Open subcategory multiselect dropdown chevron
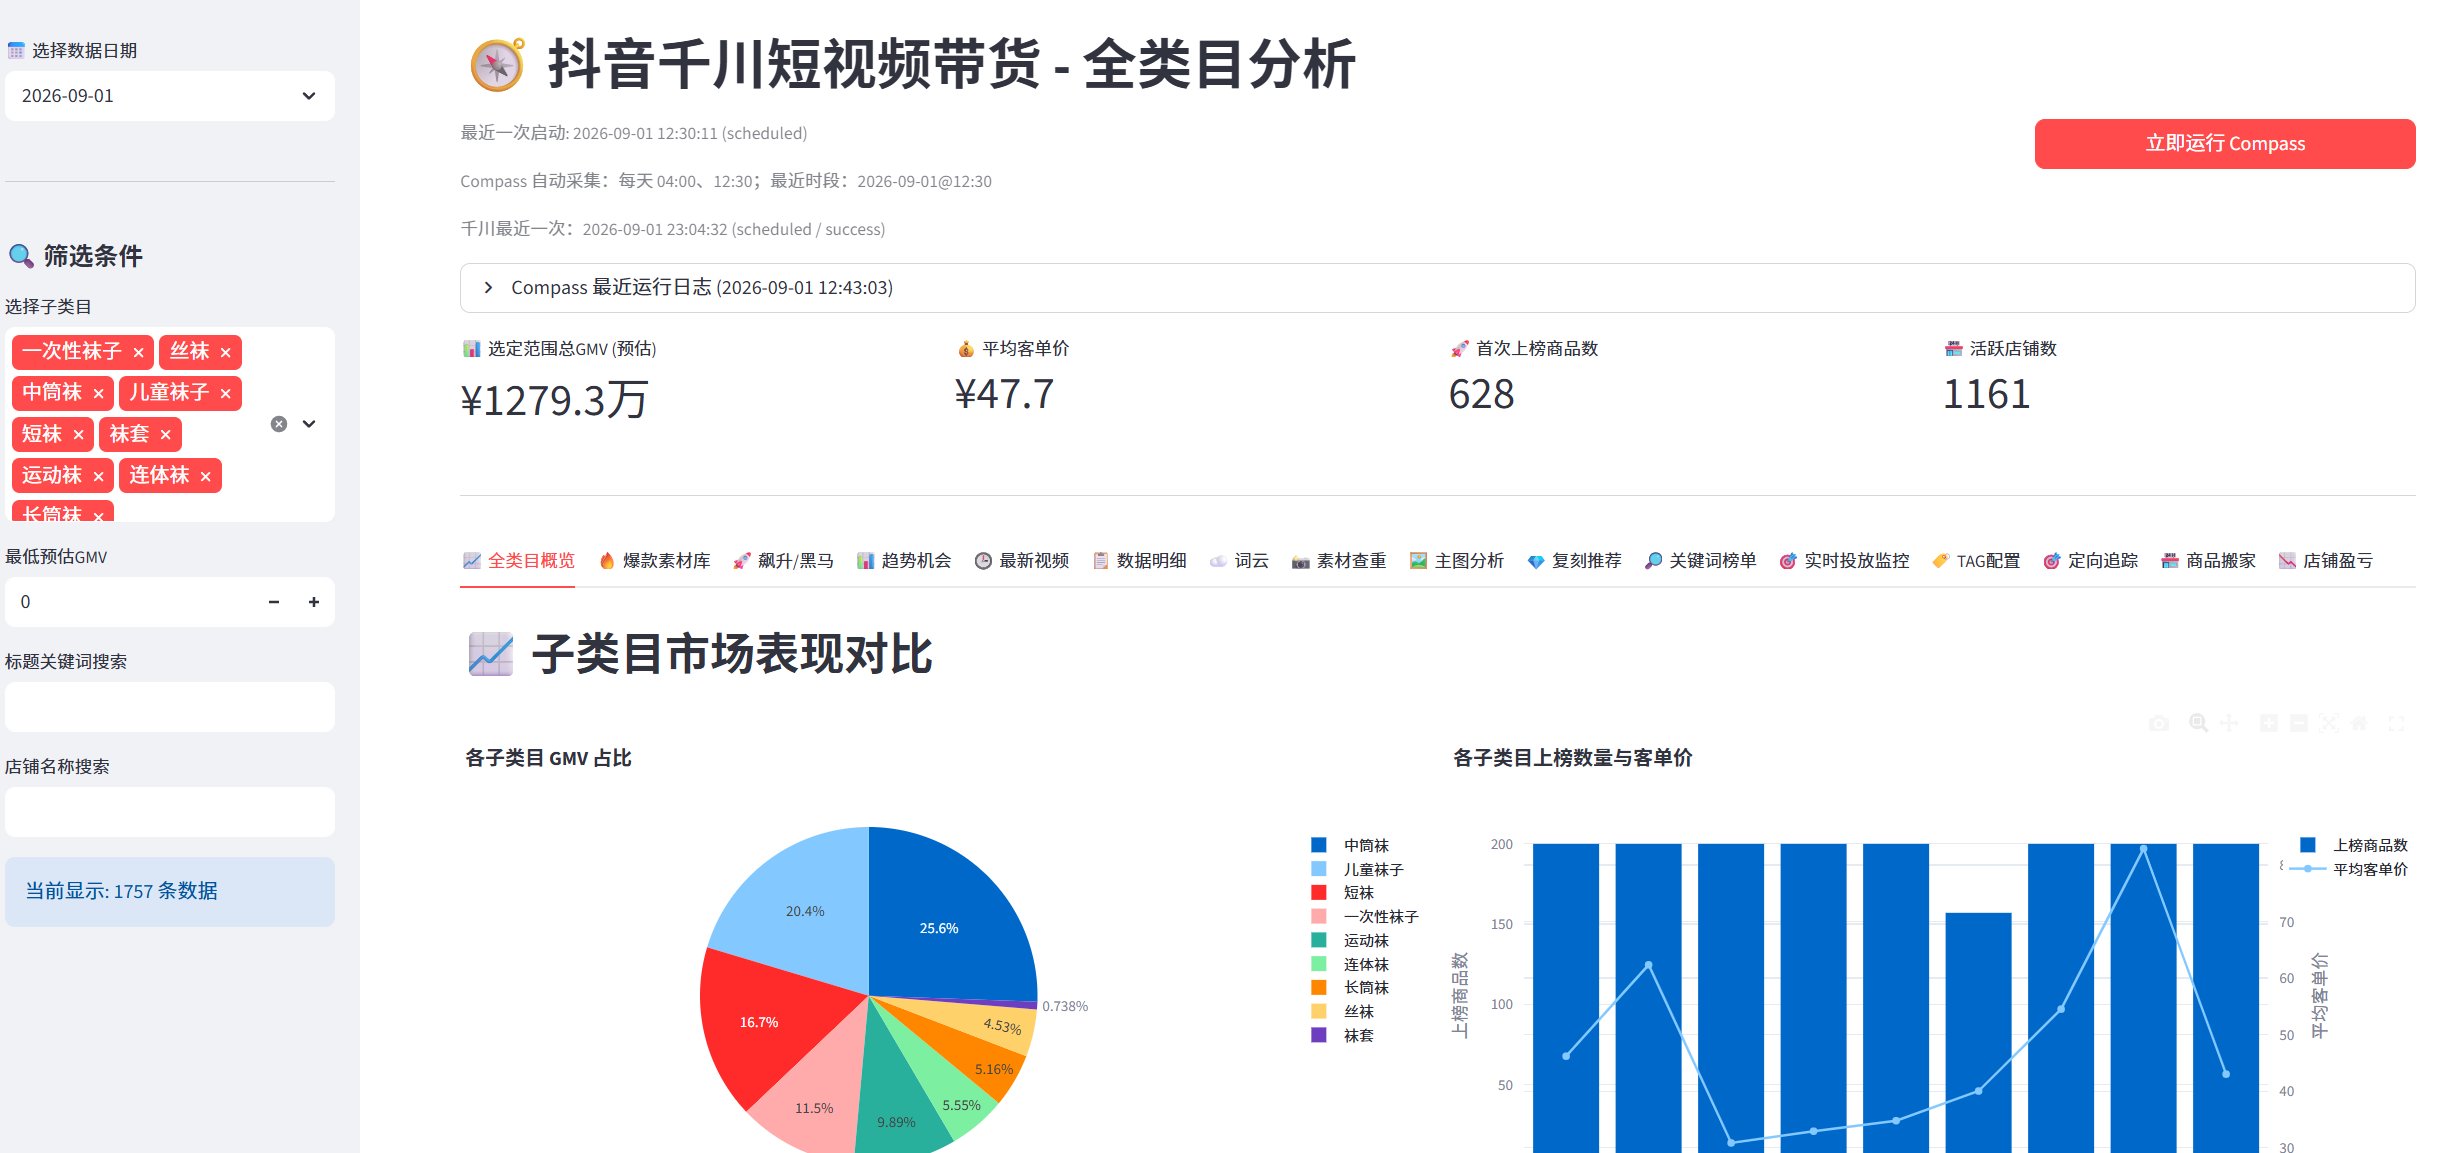The height and width of the screenshot is (1153, 2440). (x=309, y=424)
